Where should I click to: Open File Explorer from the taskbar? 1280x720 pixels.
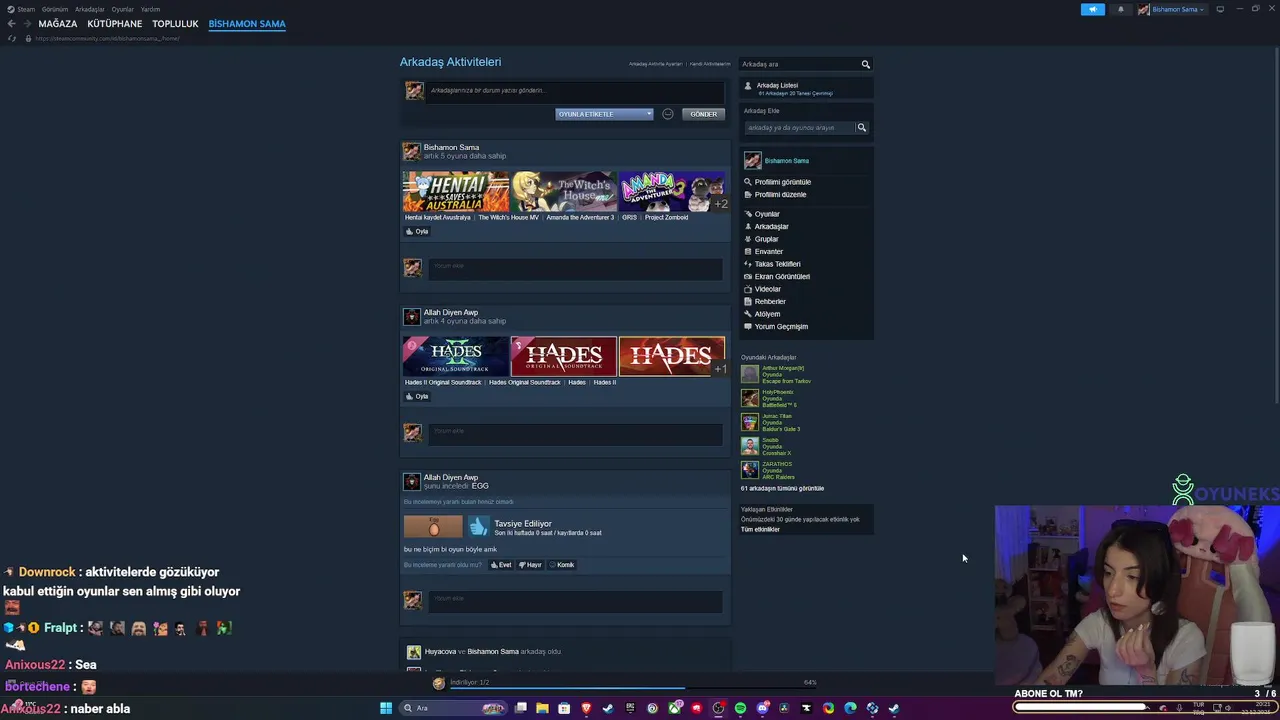[542, 708]
